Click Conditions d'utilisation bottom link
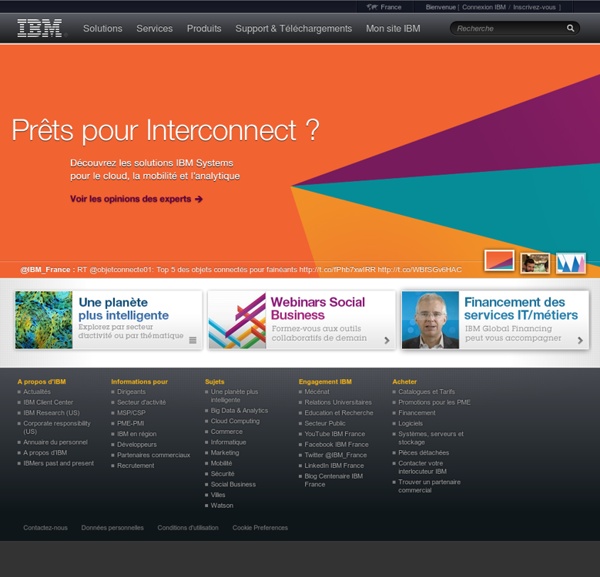 (188, 528)
